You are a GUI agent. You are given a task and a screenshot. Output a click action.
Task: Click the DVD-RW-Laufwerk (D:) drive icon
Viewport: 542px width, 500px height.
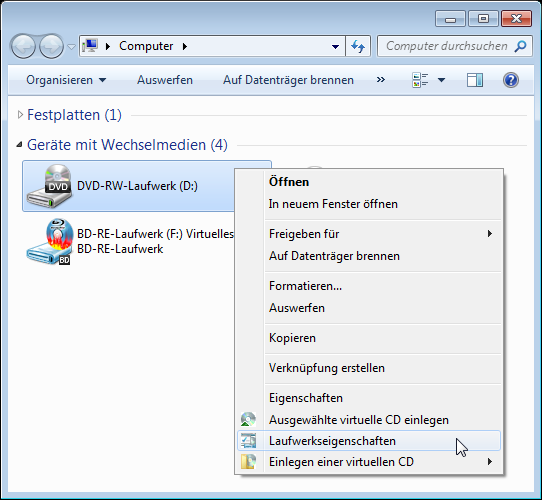click(49, 186)
